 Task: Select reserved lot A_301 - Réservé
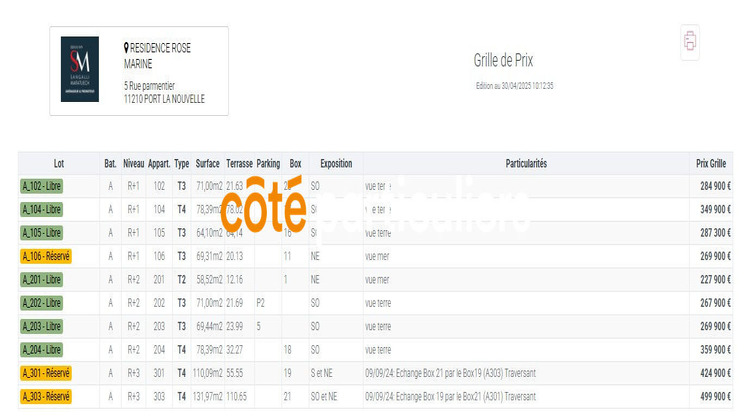45,373
